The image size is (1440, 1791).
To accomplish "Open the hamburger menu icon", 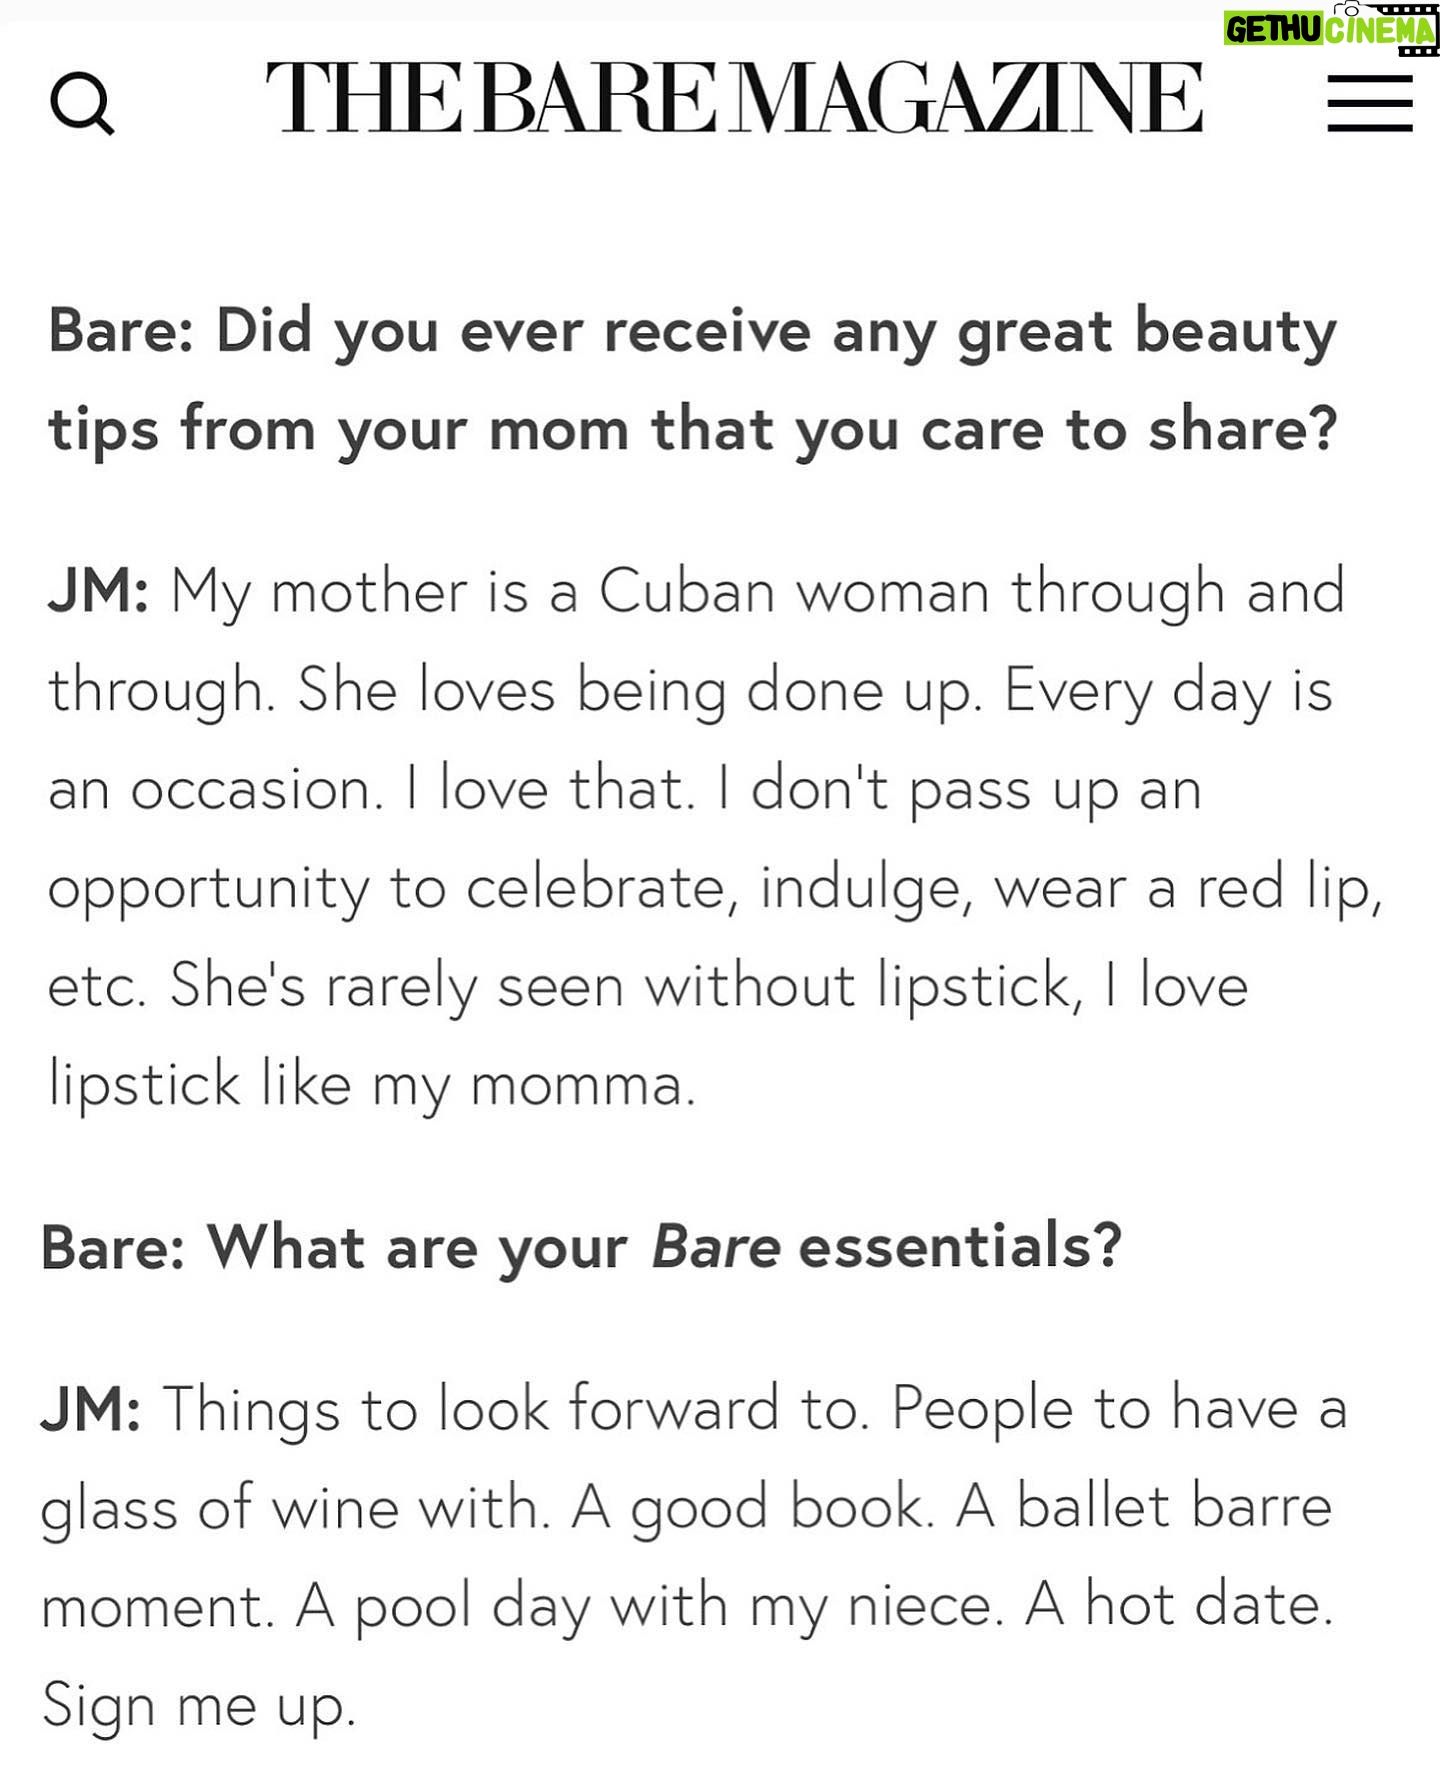I will coord(1369,103).
